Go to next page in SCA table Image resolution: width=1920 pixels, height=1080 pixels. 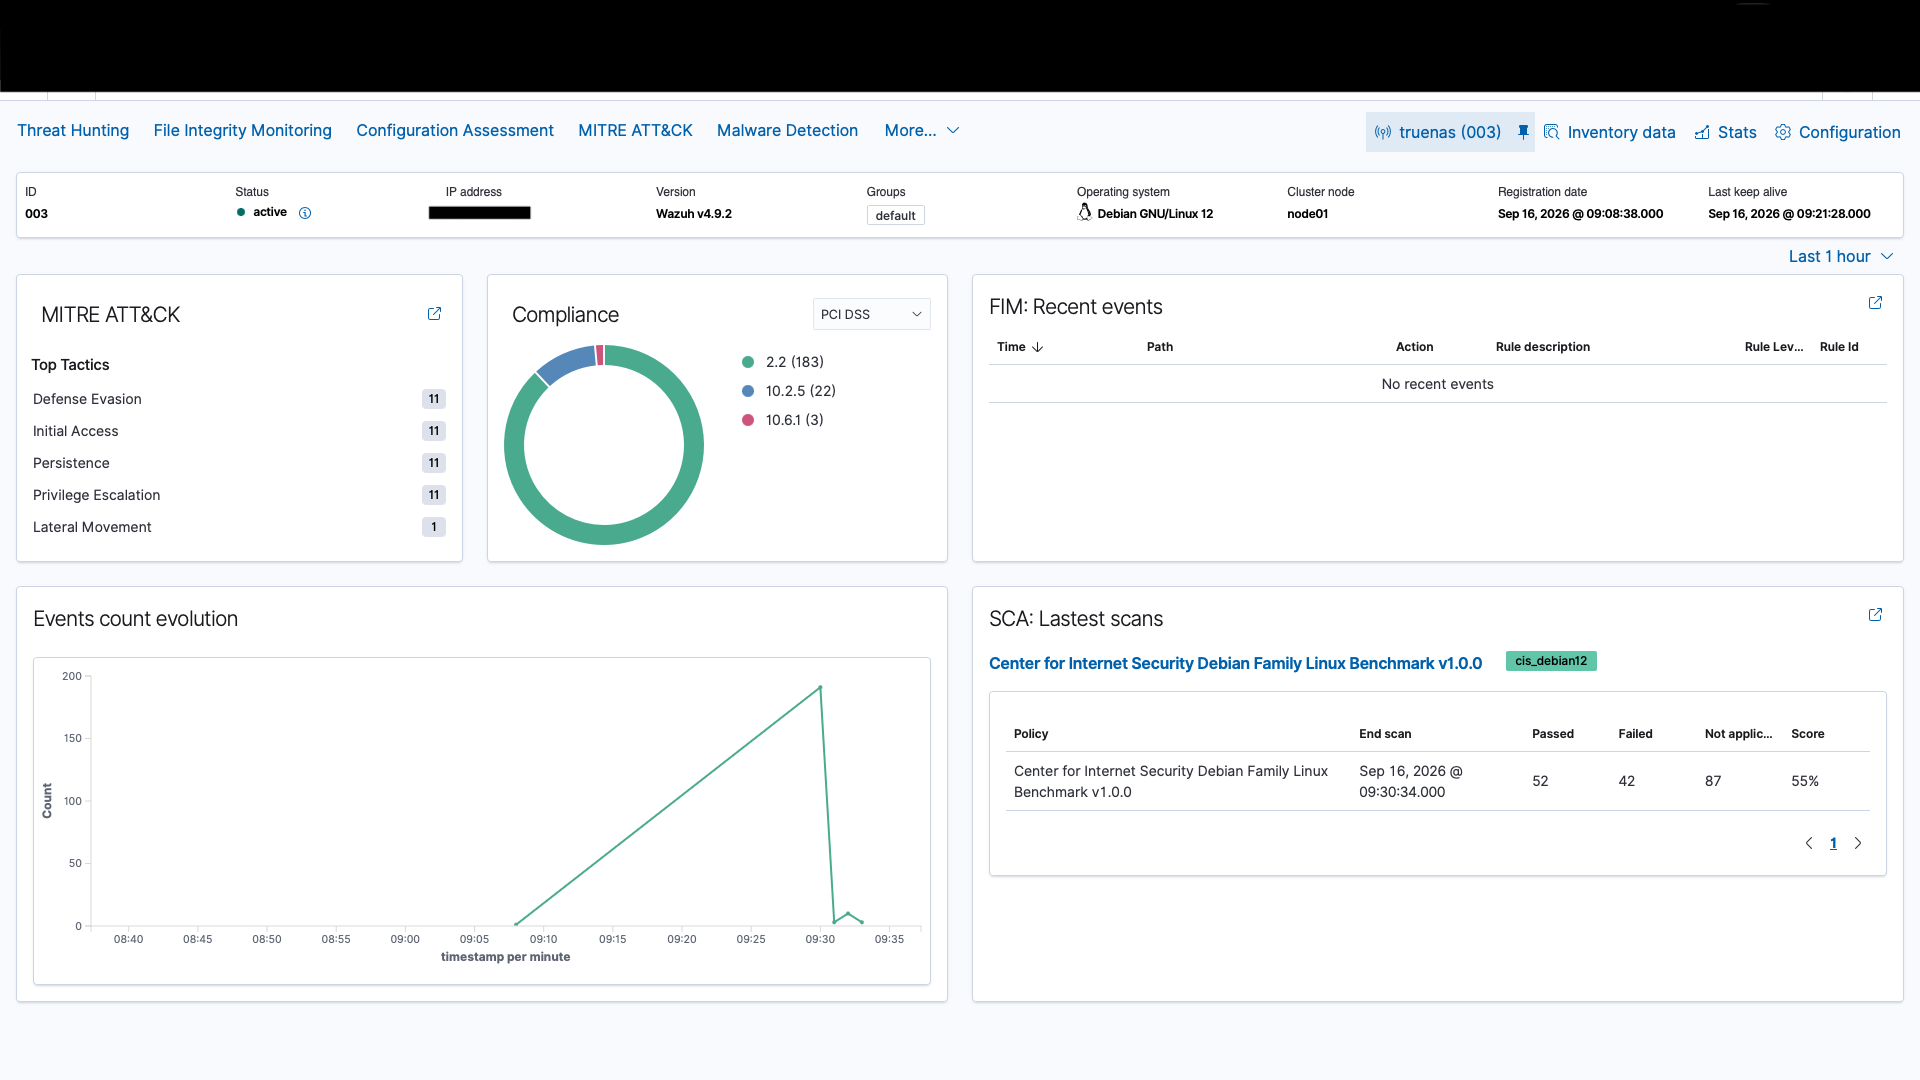(1858, 843)
